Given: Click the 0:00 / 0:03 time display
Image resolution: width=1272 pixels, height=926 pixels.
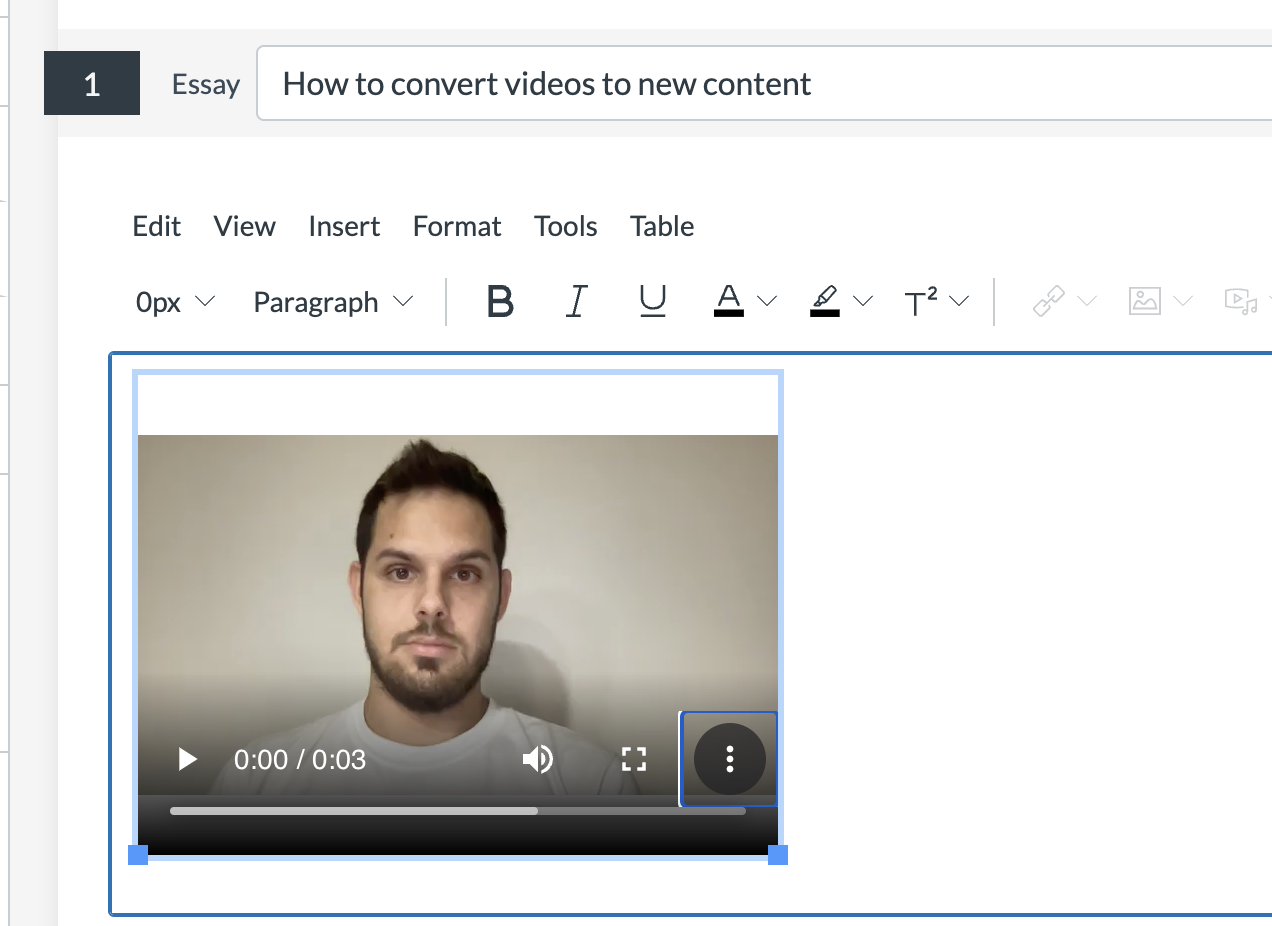Looking at the screenshot, I should point(300,760).
